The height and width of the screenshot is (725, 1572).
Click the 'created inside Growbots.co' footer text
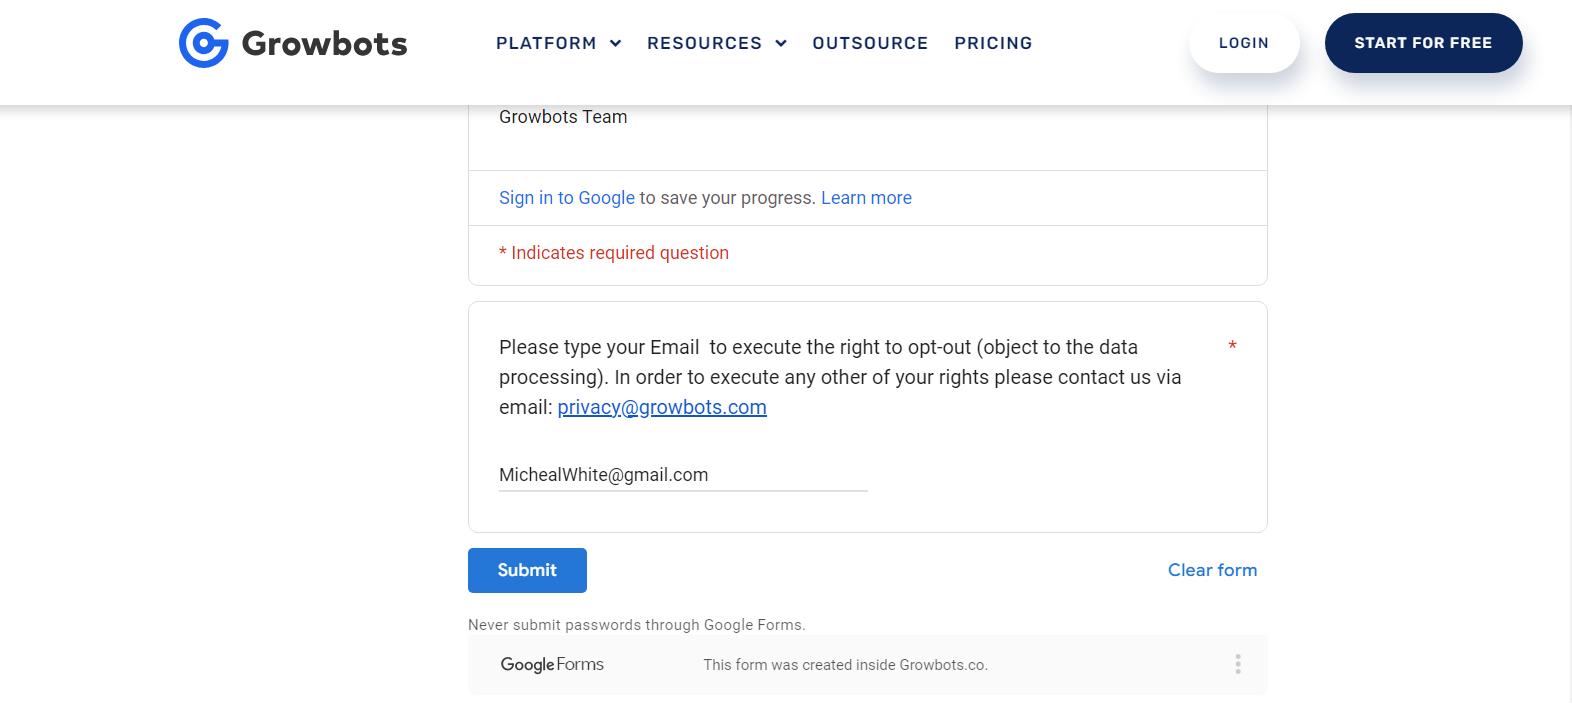(x=846, y=665)
